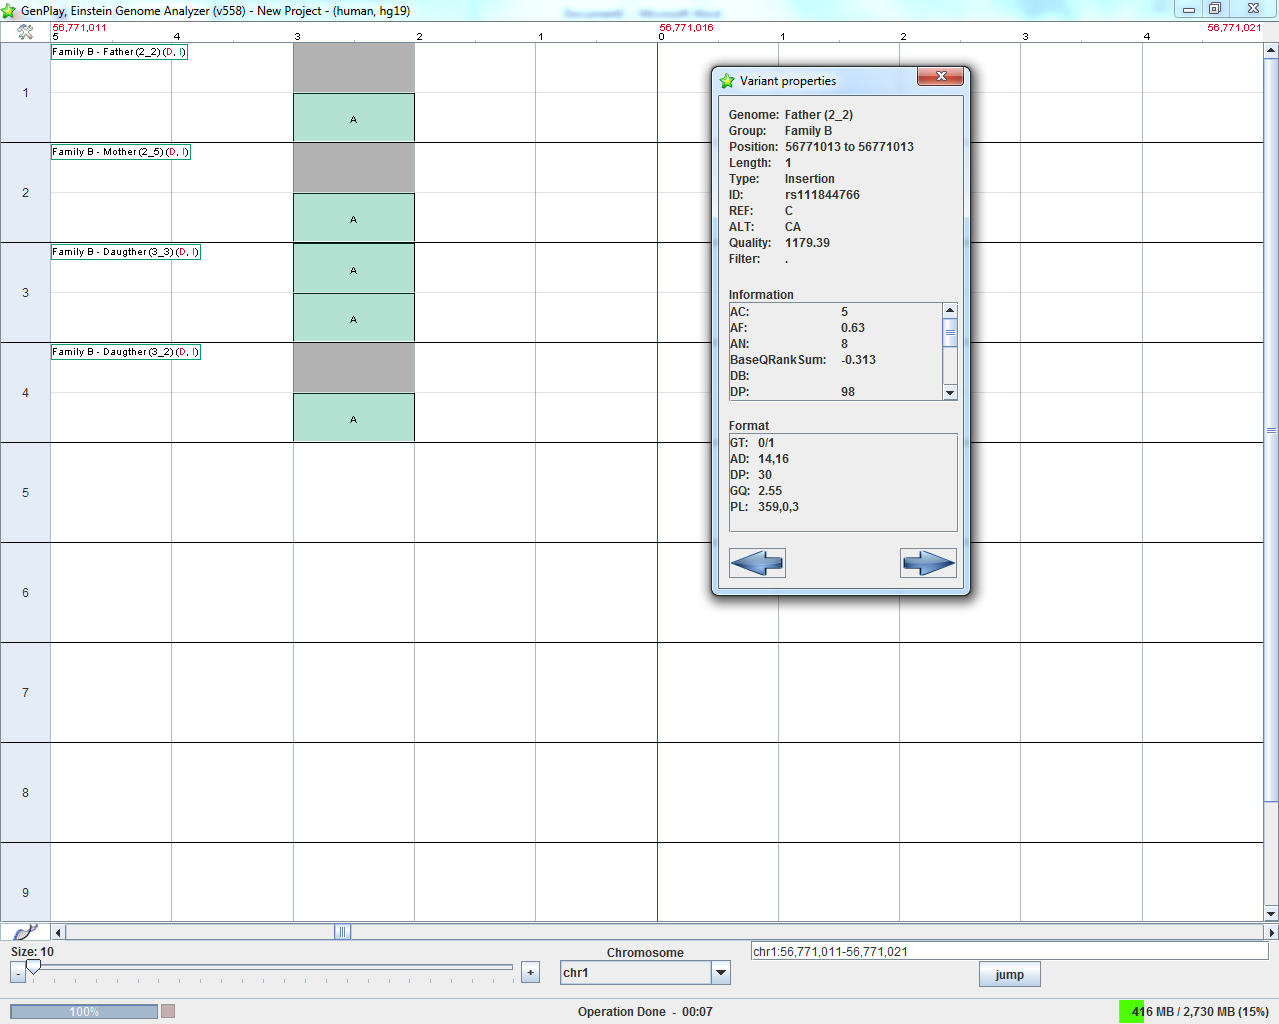Click the horizontal scrollbar left arrow
Screen dimensions: 1279x1024
[58, 932]
